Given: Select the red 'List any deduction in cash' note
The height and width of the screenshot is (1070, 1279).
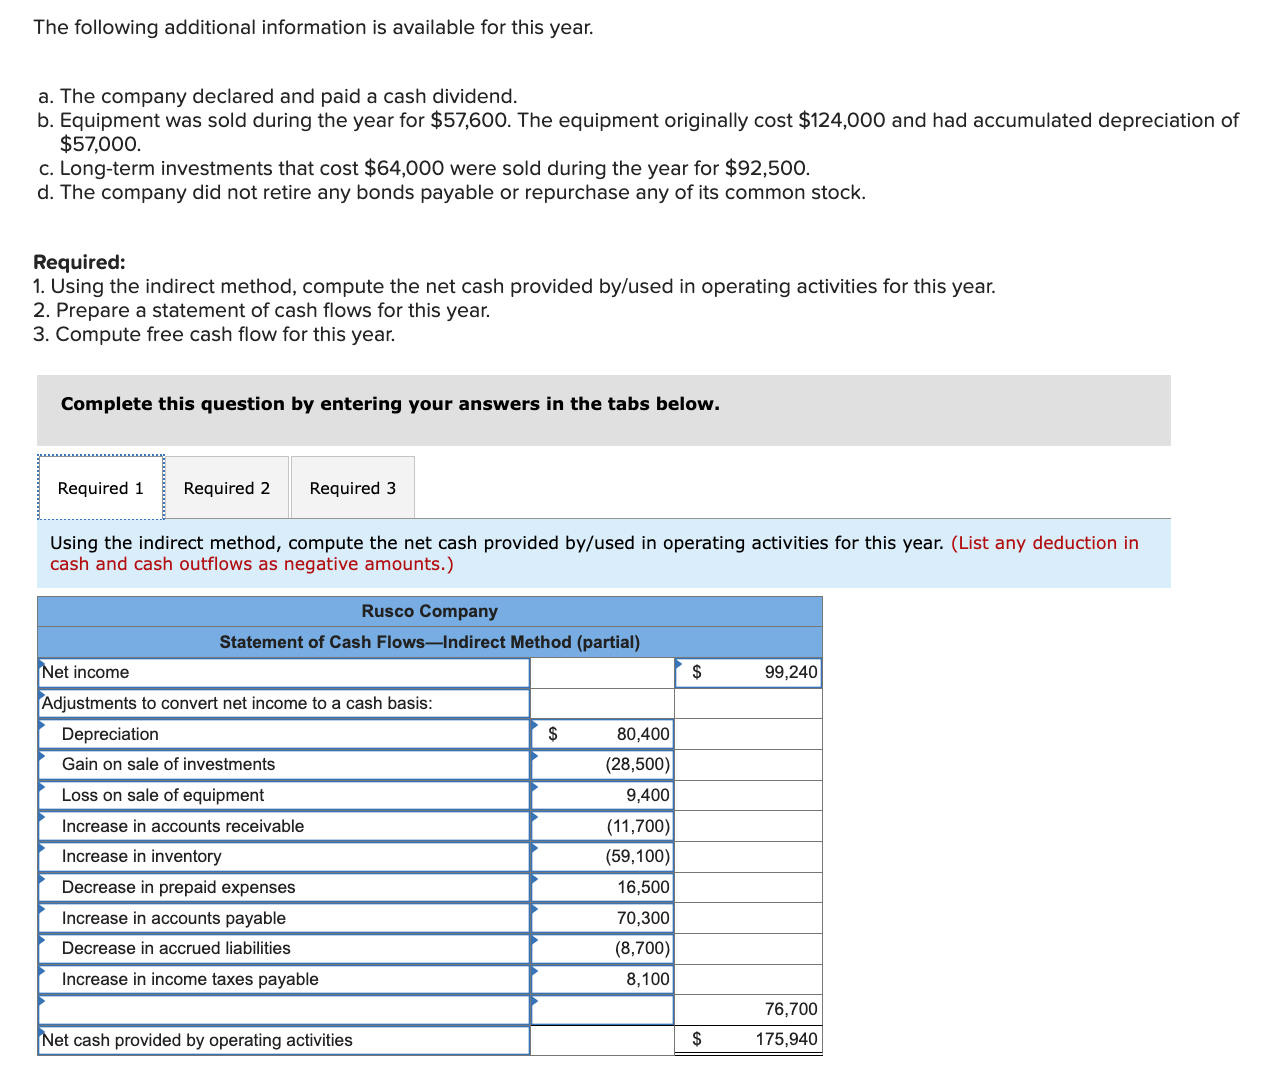Looking at the screenshot, I should pos(594,553).
